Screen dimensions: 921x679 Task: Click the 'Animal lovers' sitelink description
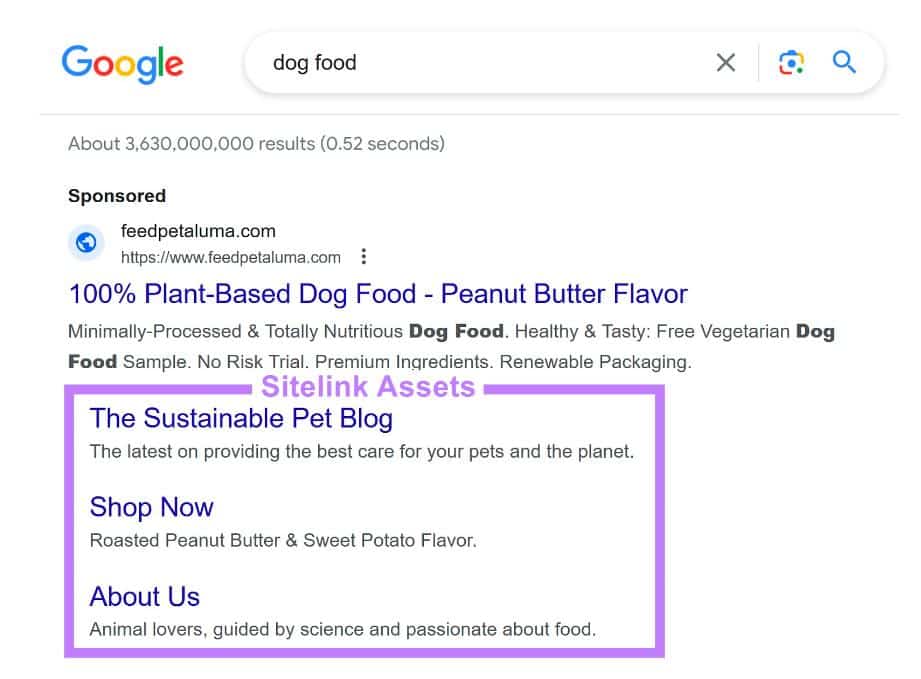point(343,629)
